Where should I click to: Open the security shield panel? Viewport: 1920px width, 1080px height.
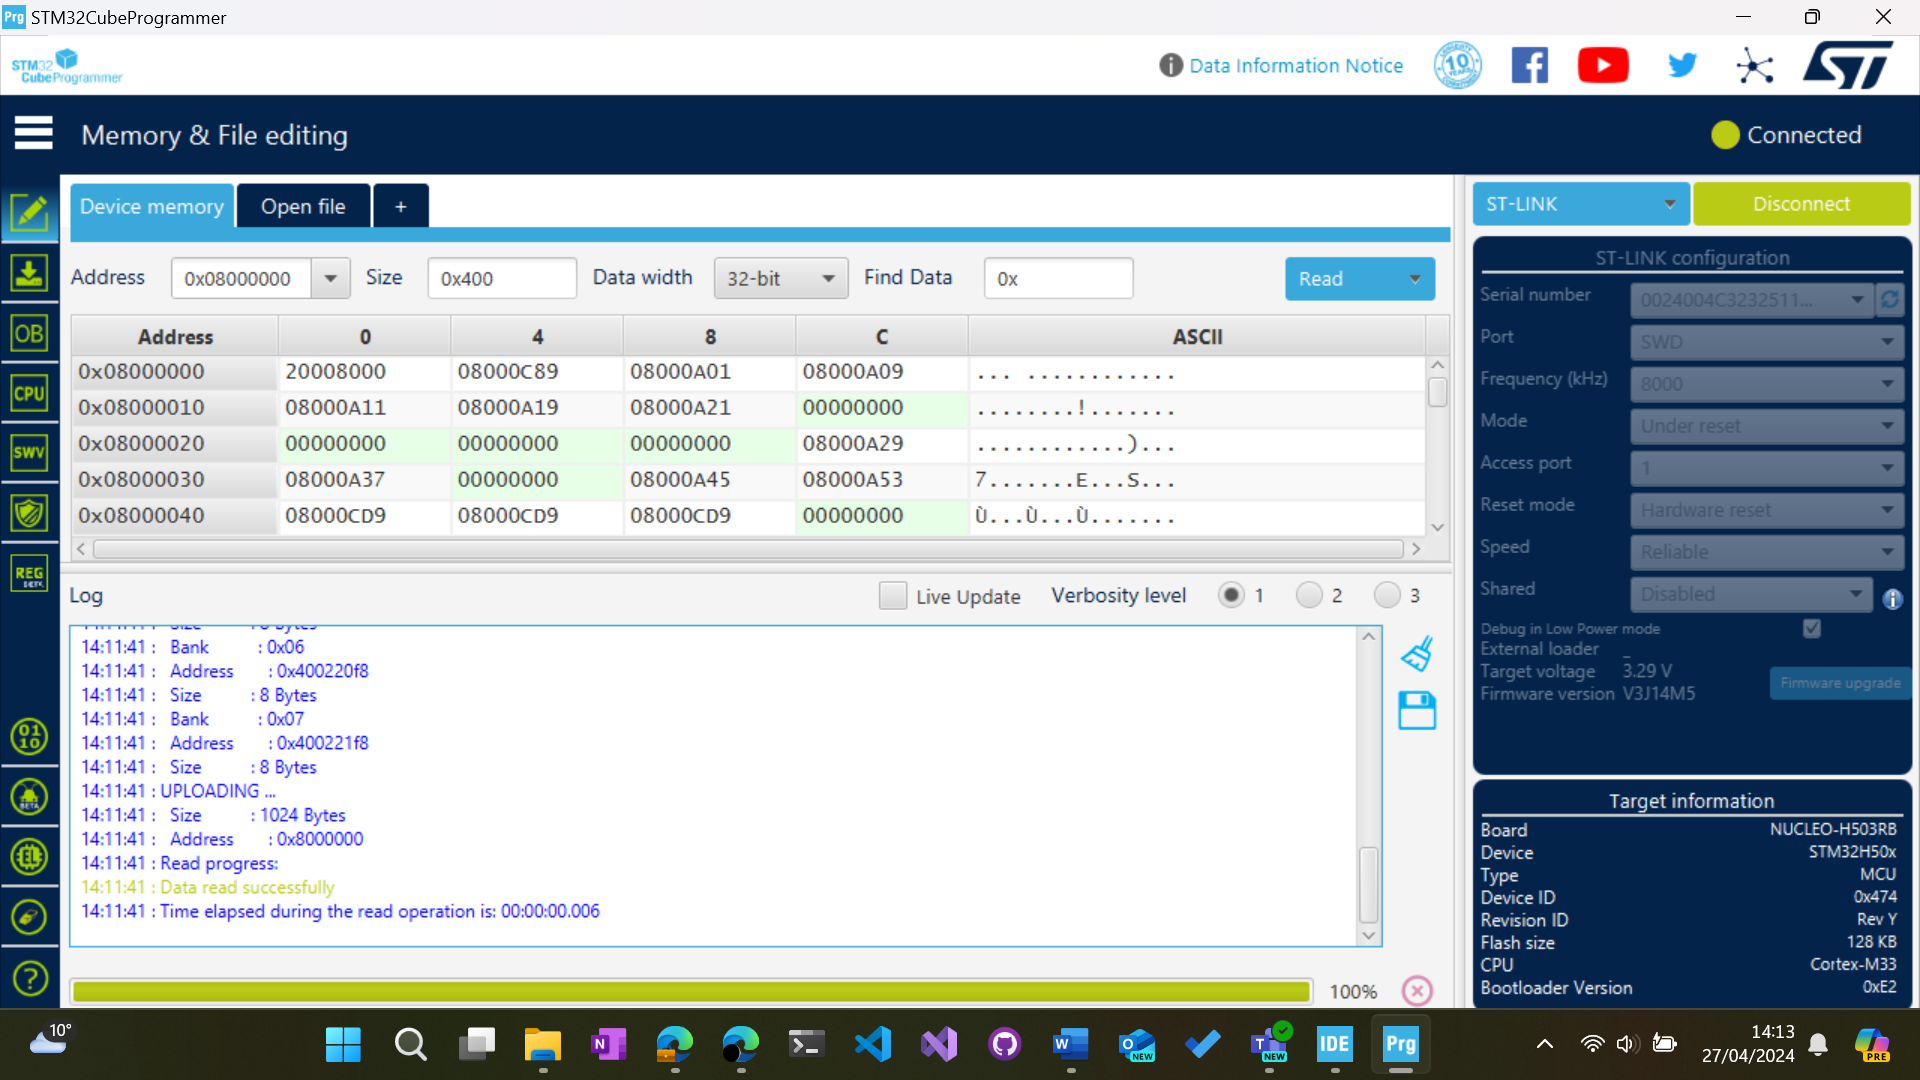point(30,513)
